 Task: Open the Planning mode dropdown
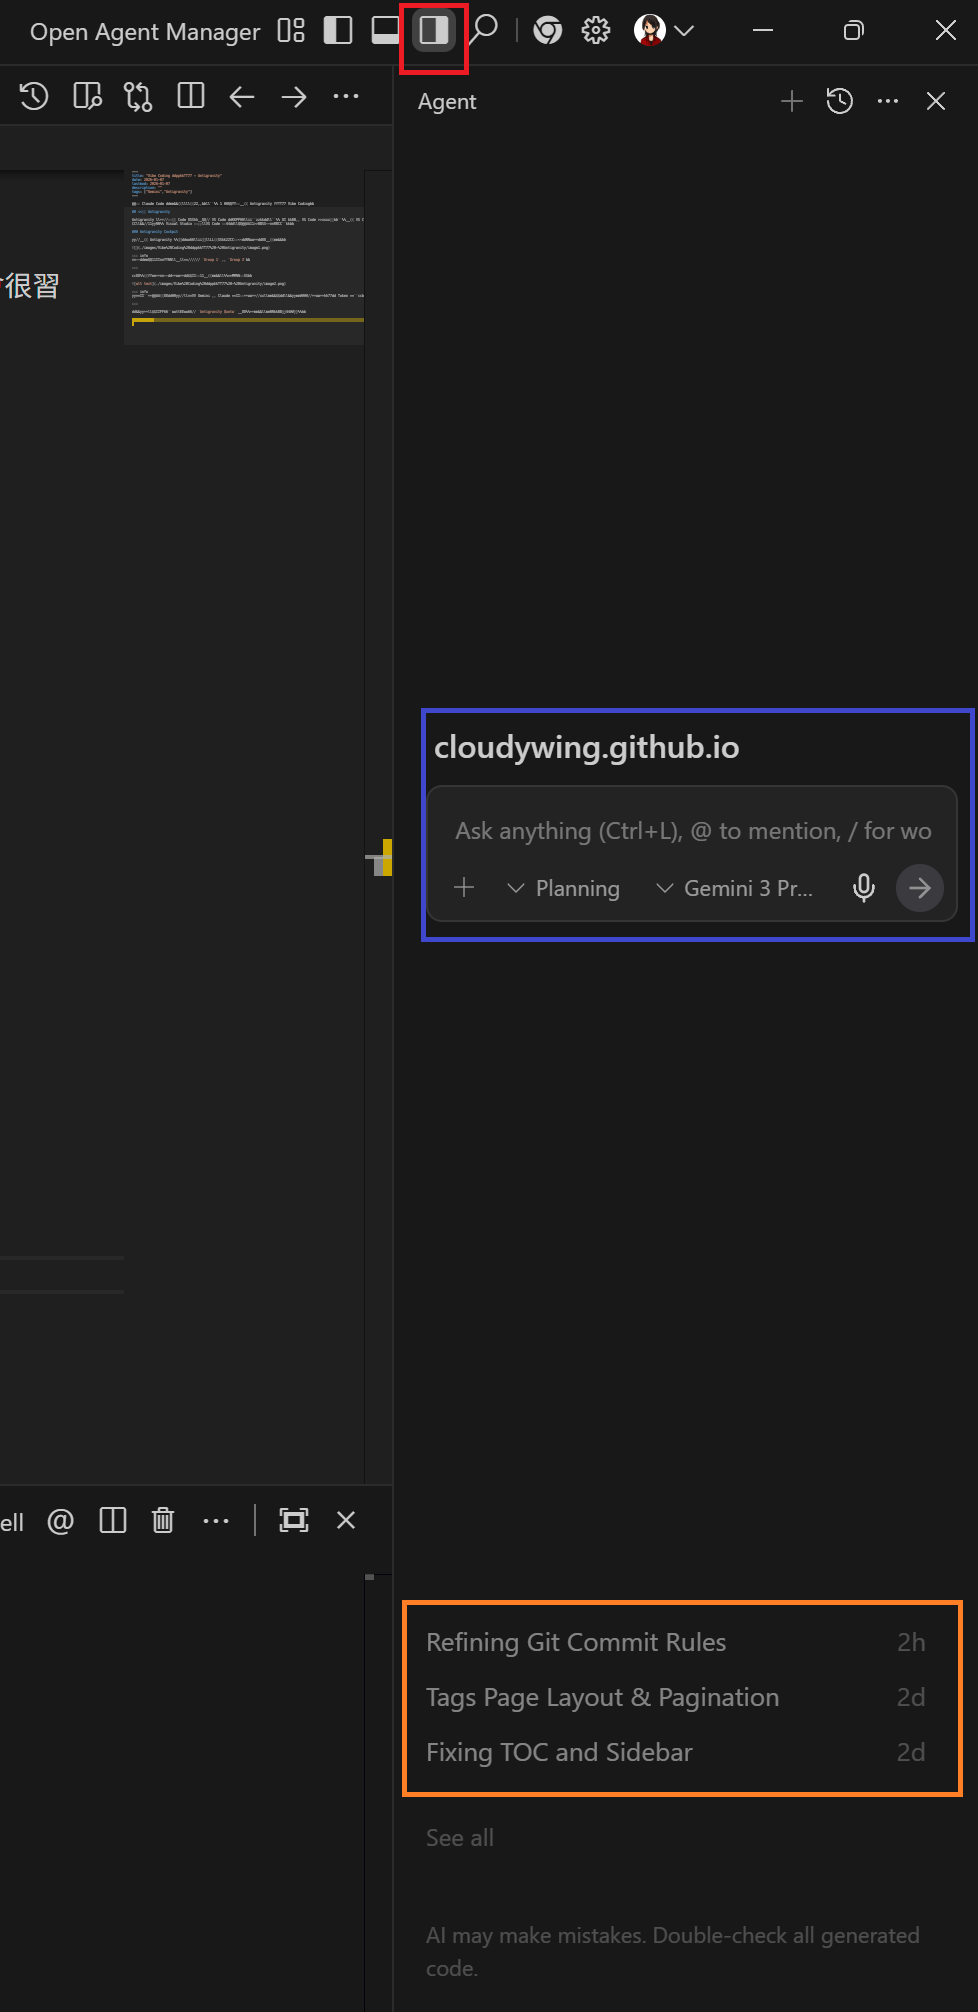563,888
